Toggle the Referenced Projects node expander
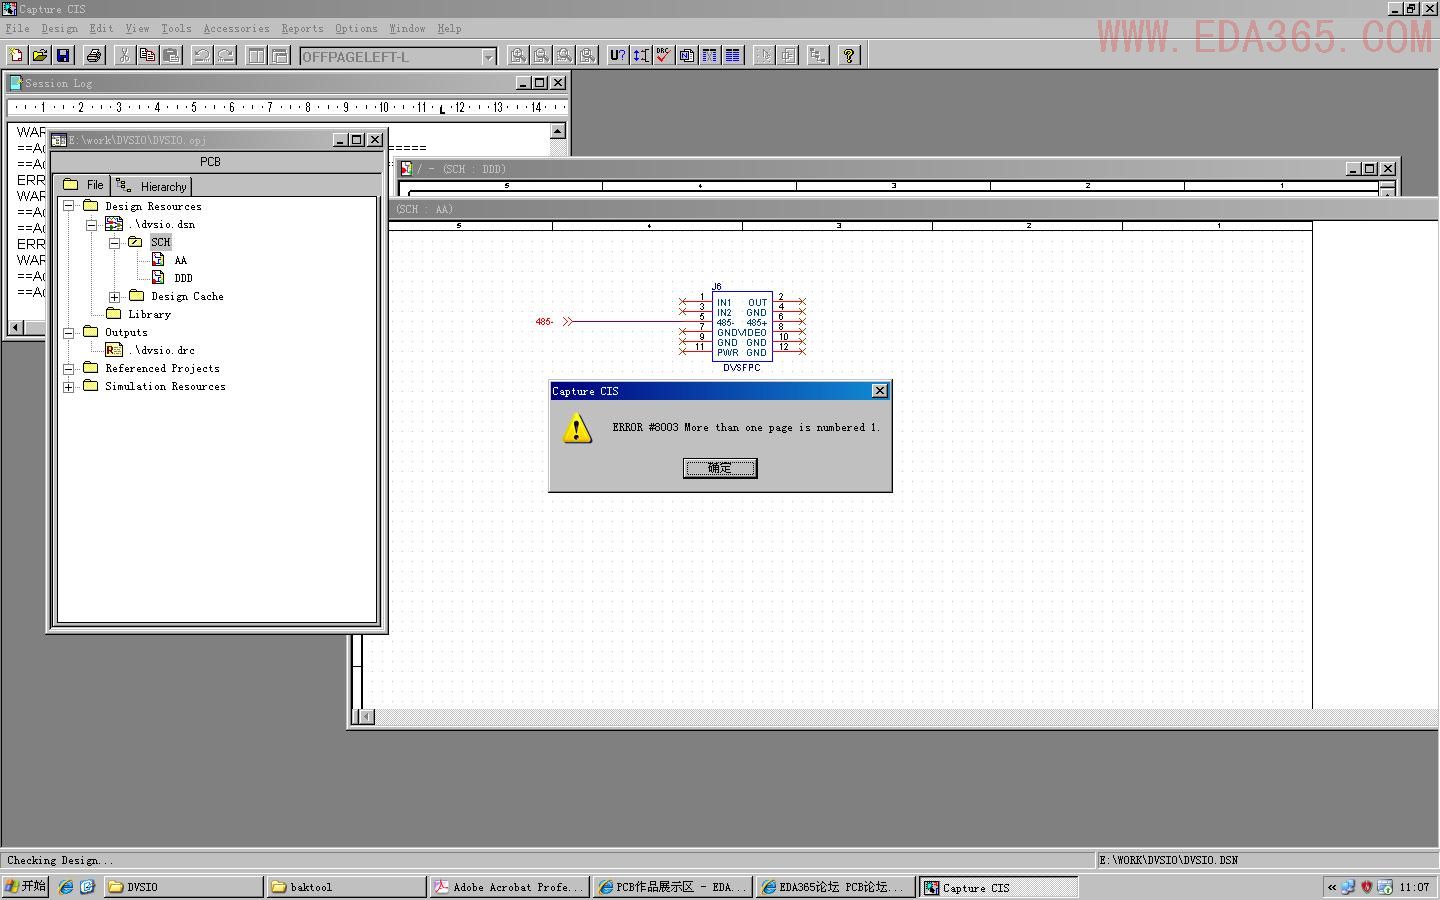 69,368
